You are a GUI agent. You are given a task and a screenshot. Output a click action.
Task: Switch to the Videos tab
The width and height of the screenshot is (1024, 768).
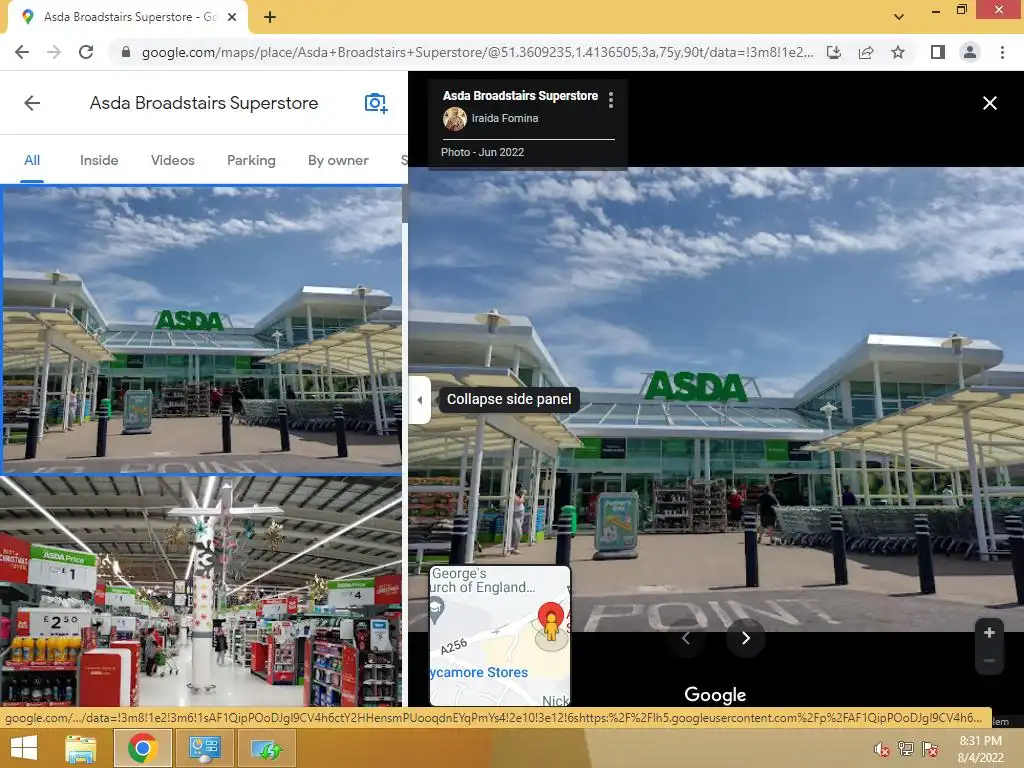[172, 160]
